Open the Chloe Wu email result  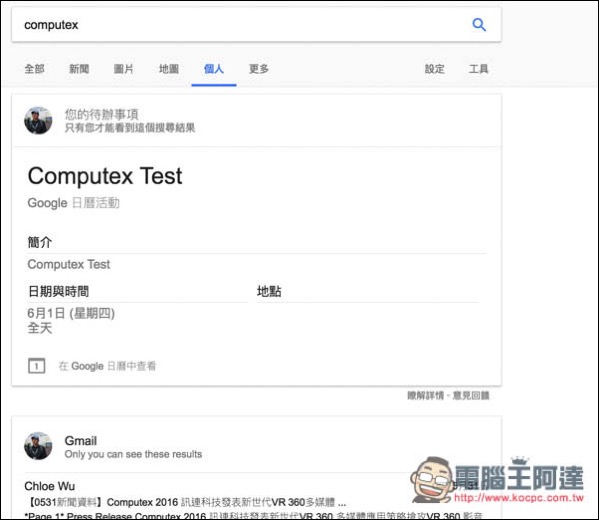(x=50, y=486)
